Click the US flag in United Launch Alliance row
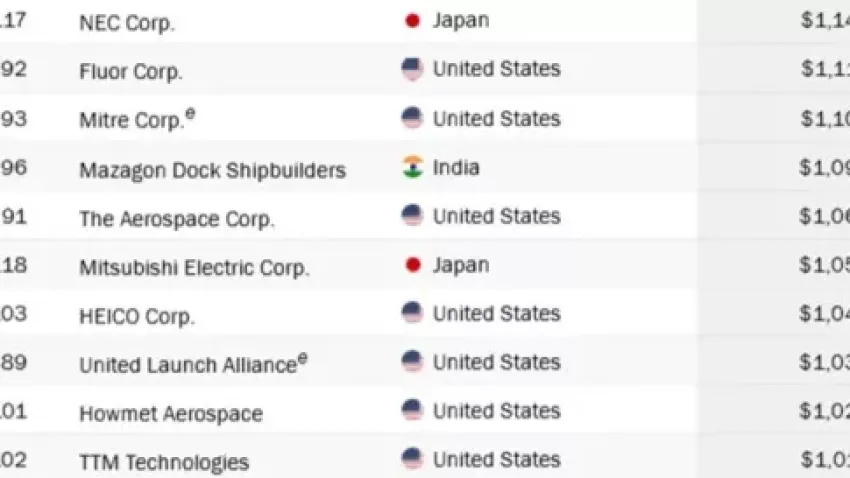Viewport: 850px width, 478px height. click(x=412, y=362)
